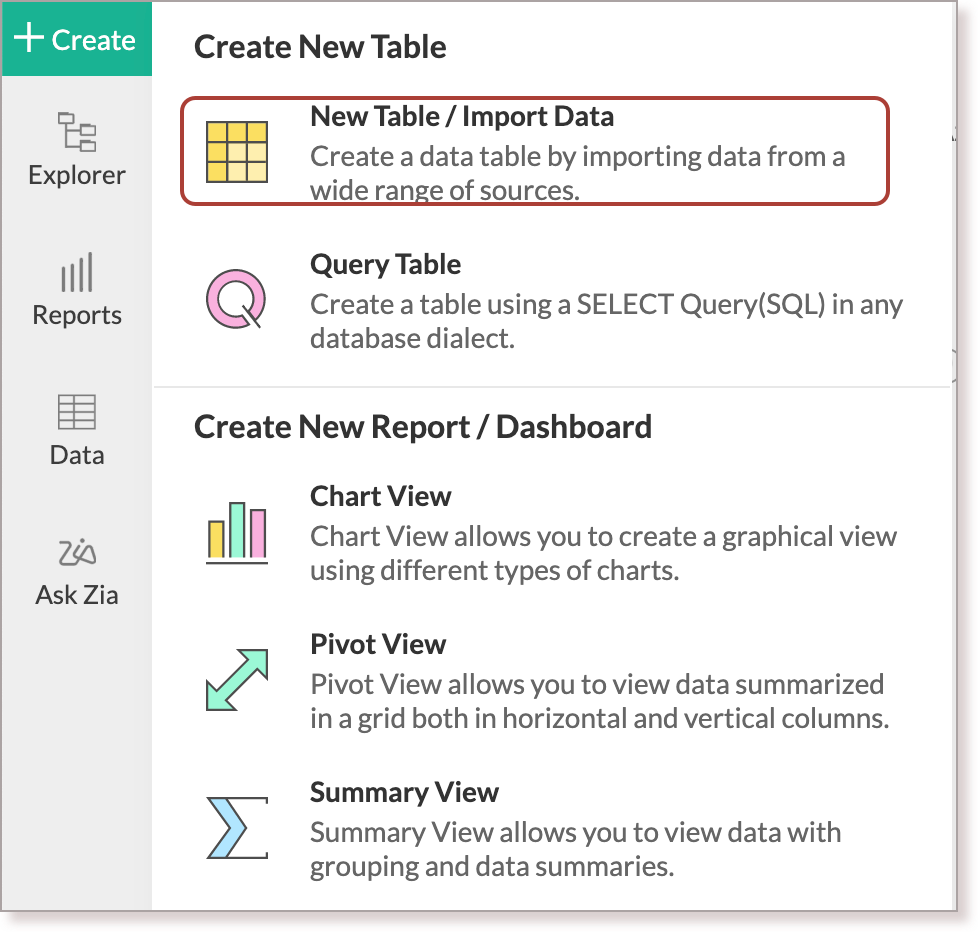The width and height of the screenshot is (978, 932).
Task: Click the Ask Zia label
Action: coord(77,596)
